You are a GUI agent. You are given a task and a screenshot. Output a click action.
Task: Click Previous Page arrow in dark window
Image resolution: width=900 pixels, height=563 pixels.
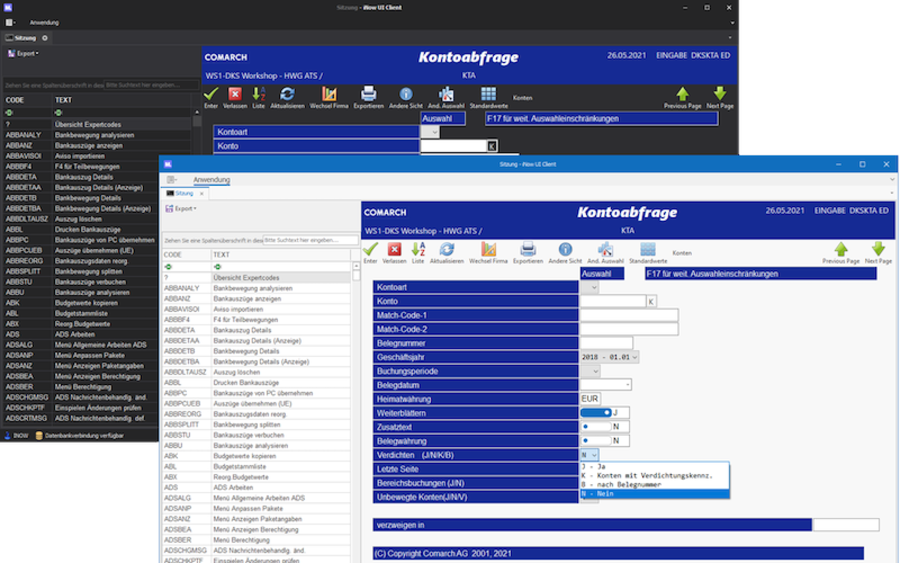coord(682,94)
